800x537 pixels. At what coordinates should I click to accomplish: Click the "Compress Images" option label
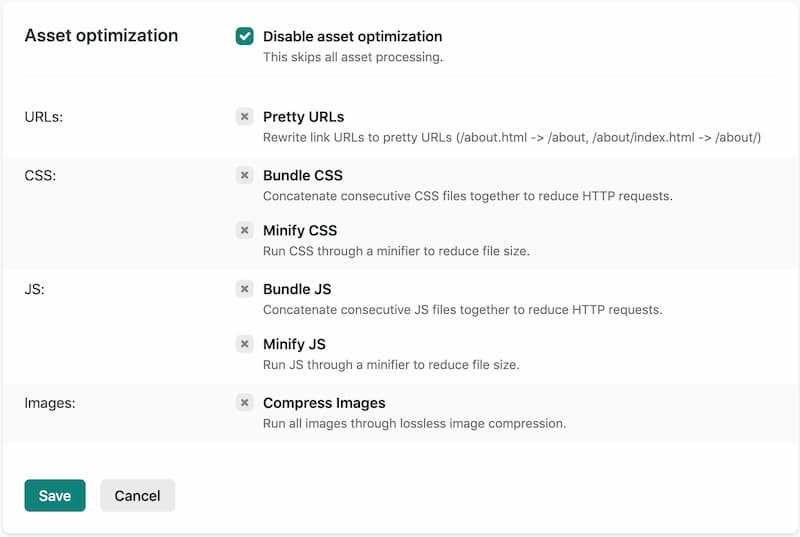click(324, 403)
